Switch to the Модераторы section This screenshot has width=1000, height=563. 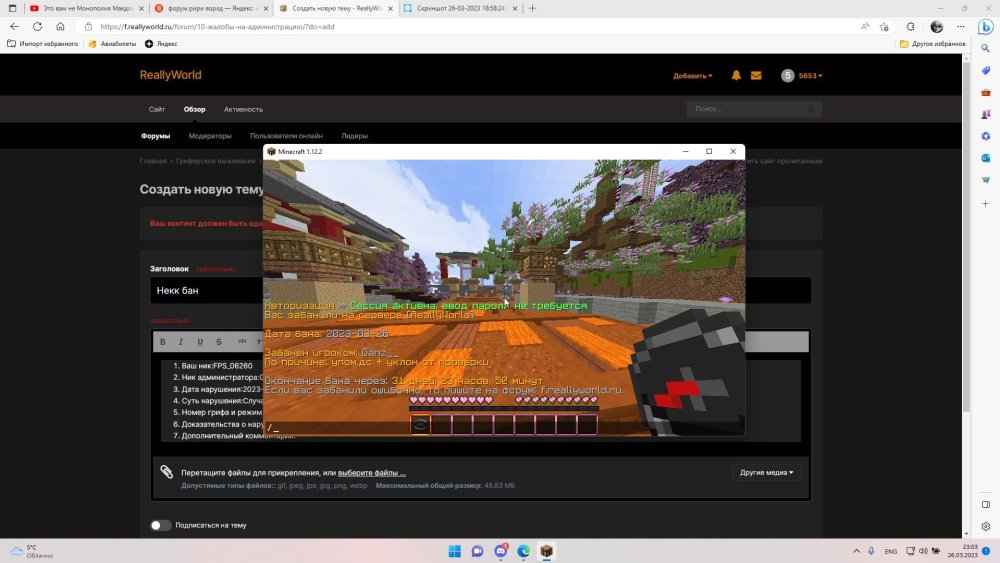click(x=210, y=136)
